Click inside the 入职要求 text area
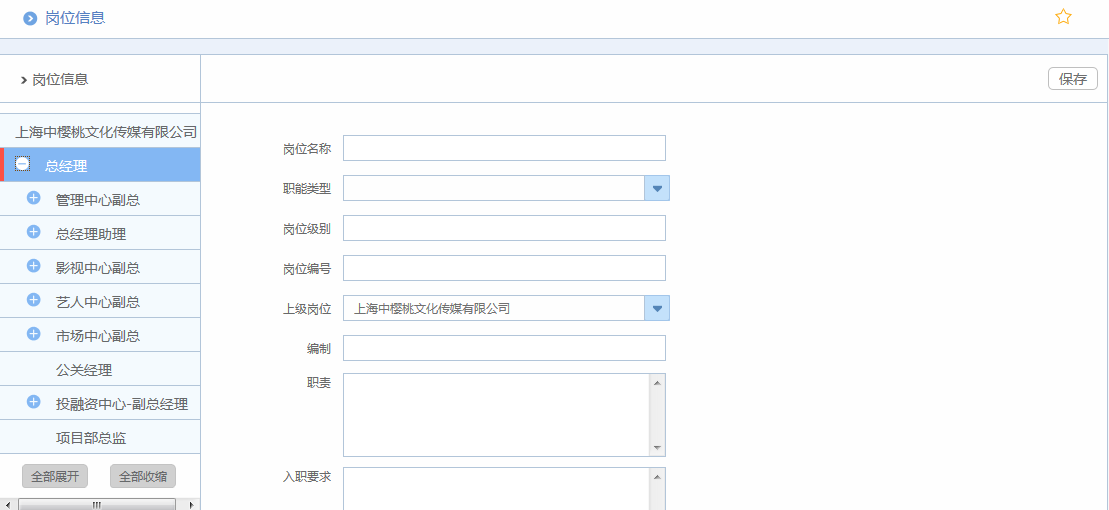This screenshot has height=510, width=1109. (497, 488)
